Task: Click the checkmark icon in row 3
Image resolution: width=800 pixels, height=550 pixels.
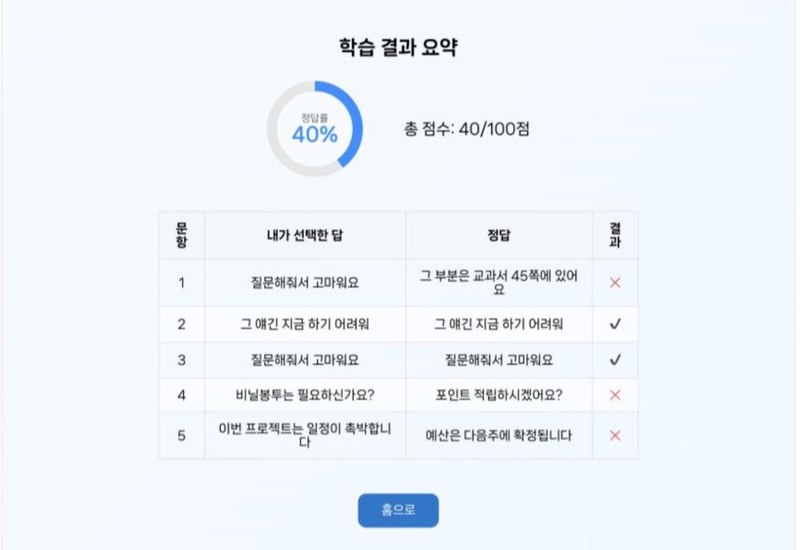Action: 615,360
